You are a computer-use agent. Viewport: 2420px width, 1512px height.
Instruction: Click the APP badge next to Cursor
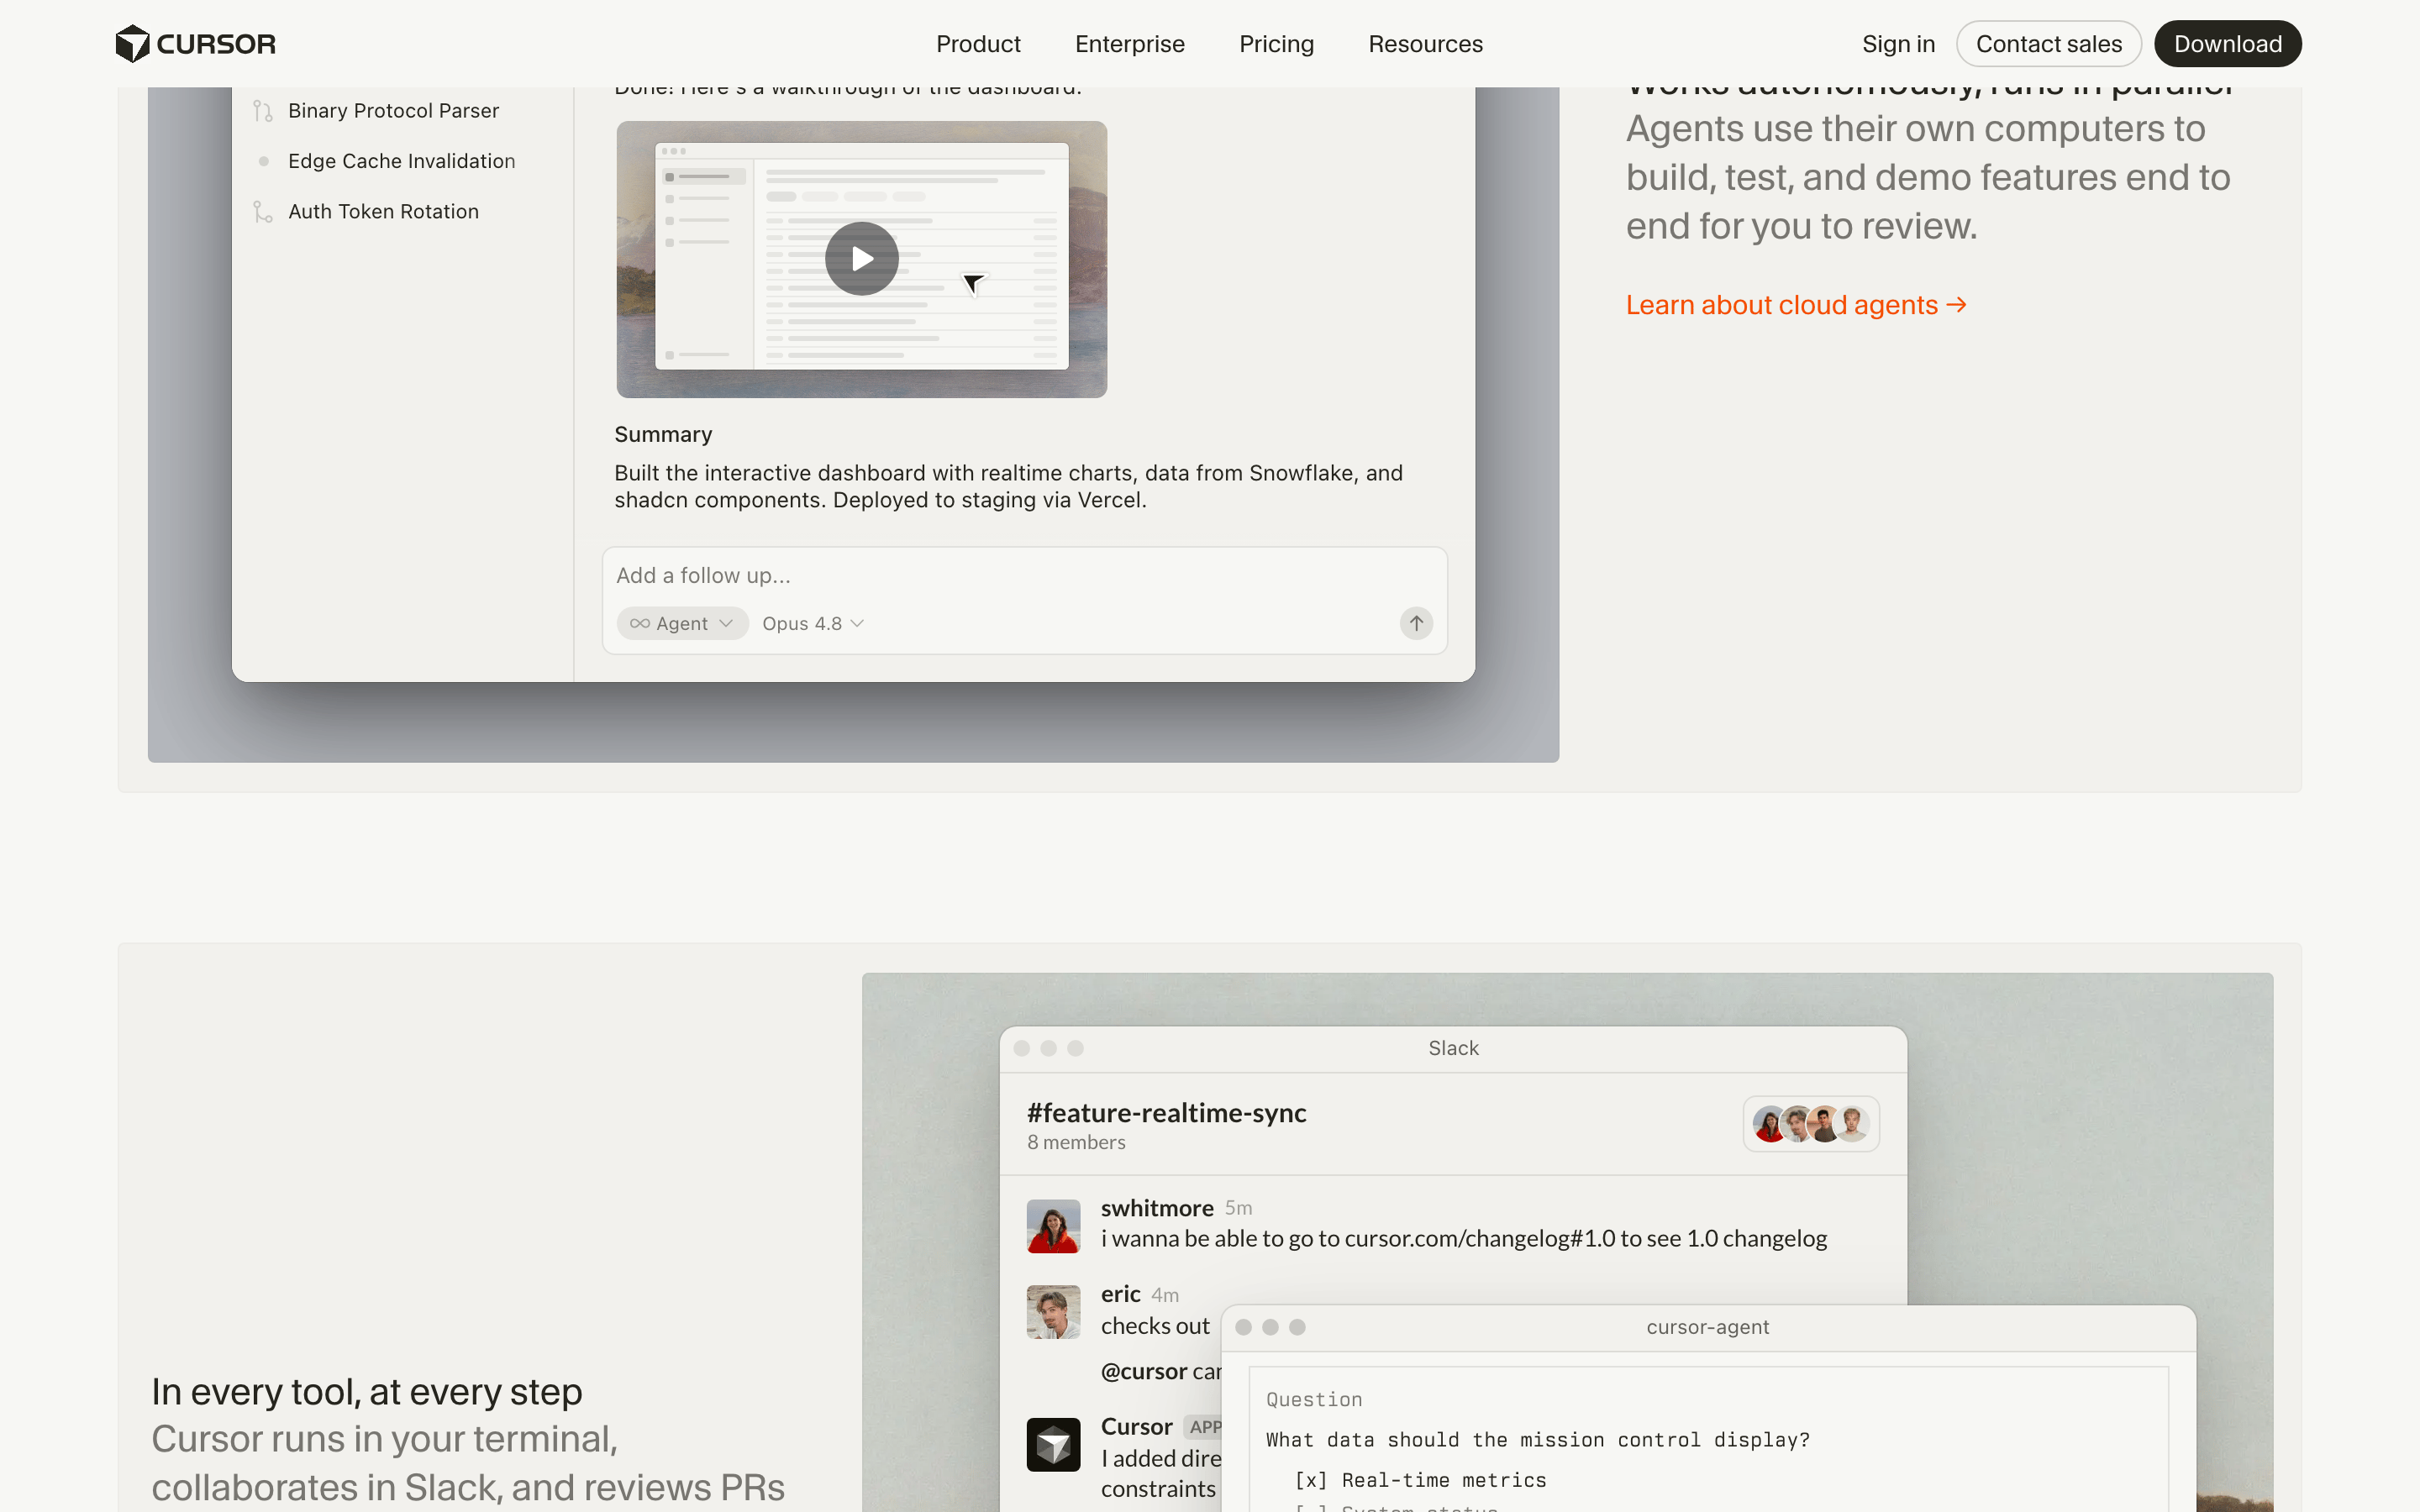[x=1204, y=1427]
